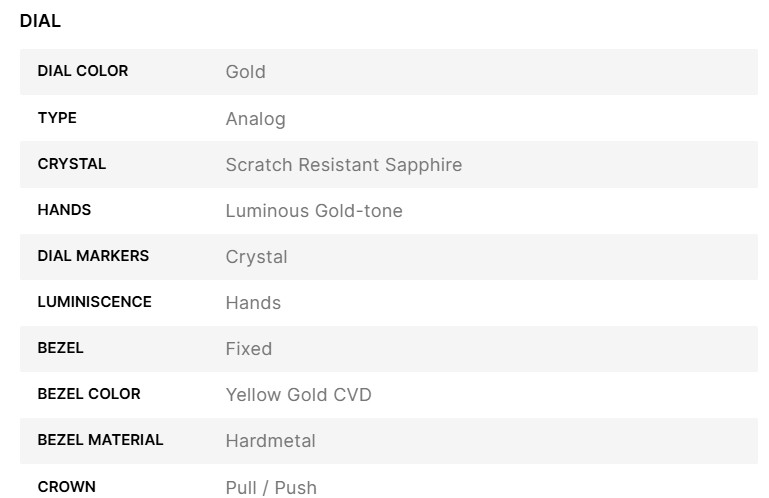
Task: Click the Scratch Resistant Sapphire text
Action: (343, 165)
